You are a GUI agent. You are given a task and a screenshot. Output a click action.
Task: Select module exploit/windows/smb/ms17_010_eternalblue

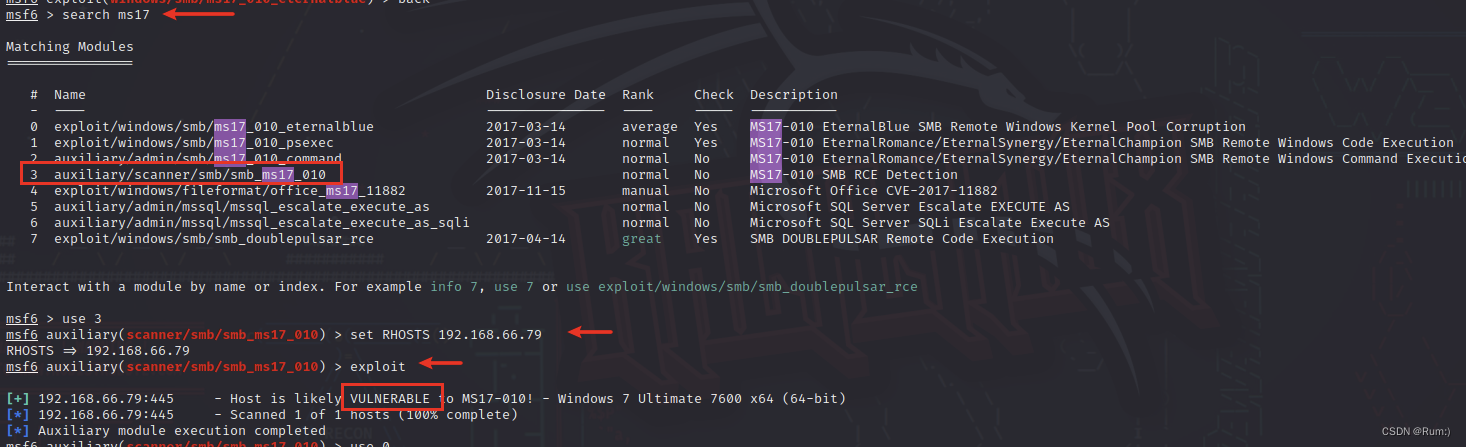click(214, 127)
